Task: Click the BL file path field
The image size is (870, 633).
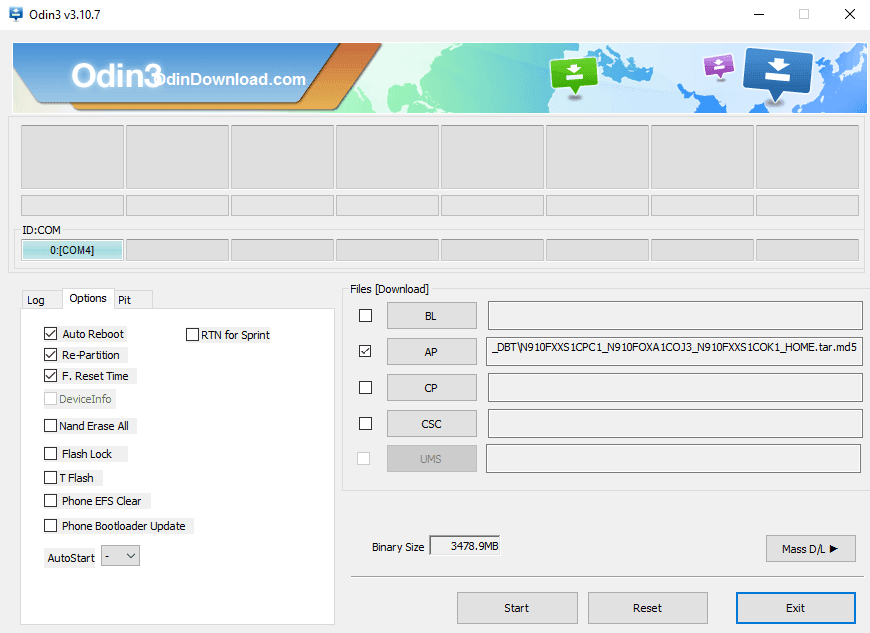Action: point(675,316)
